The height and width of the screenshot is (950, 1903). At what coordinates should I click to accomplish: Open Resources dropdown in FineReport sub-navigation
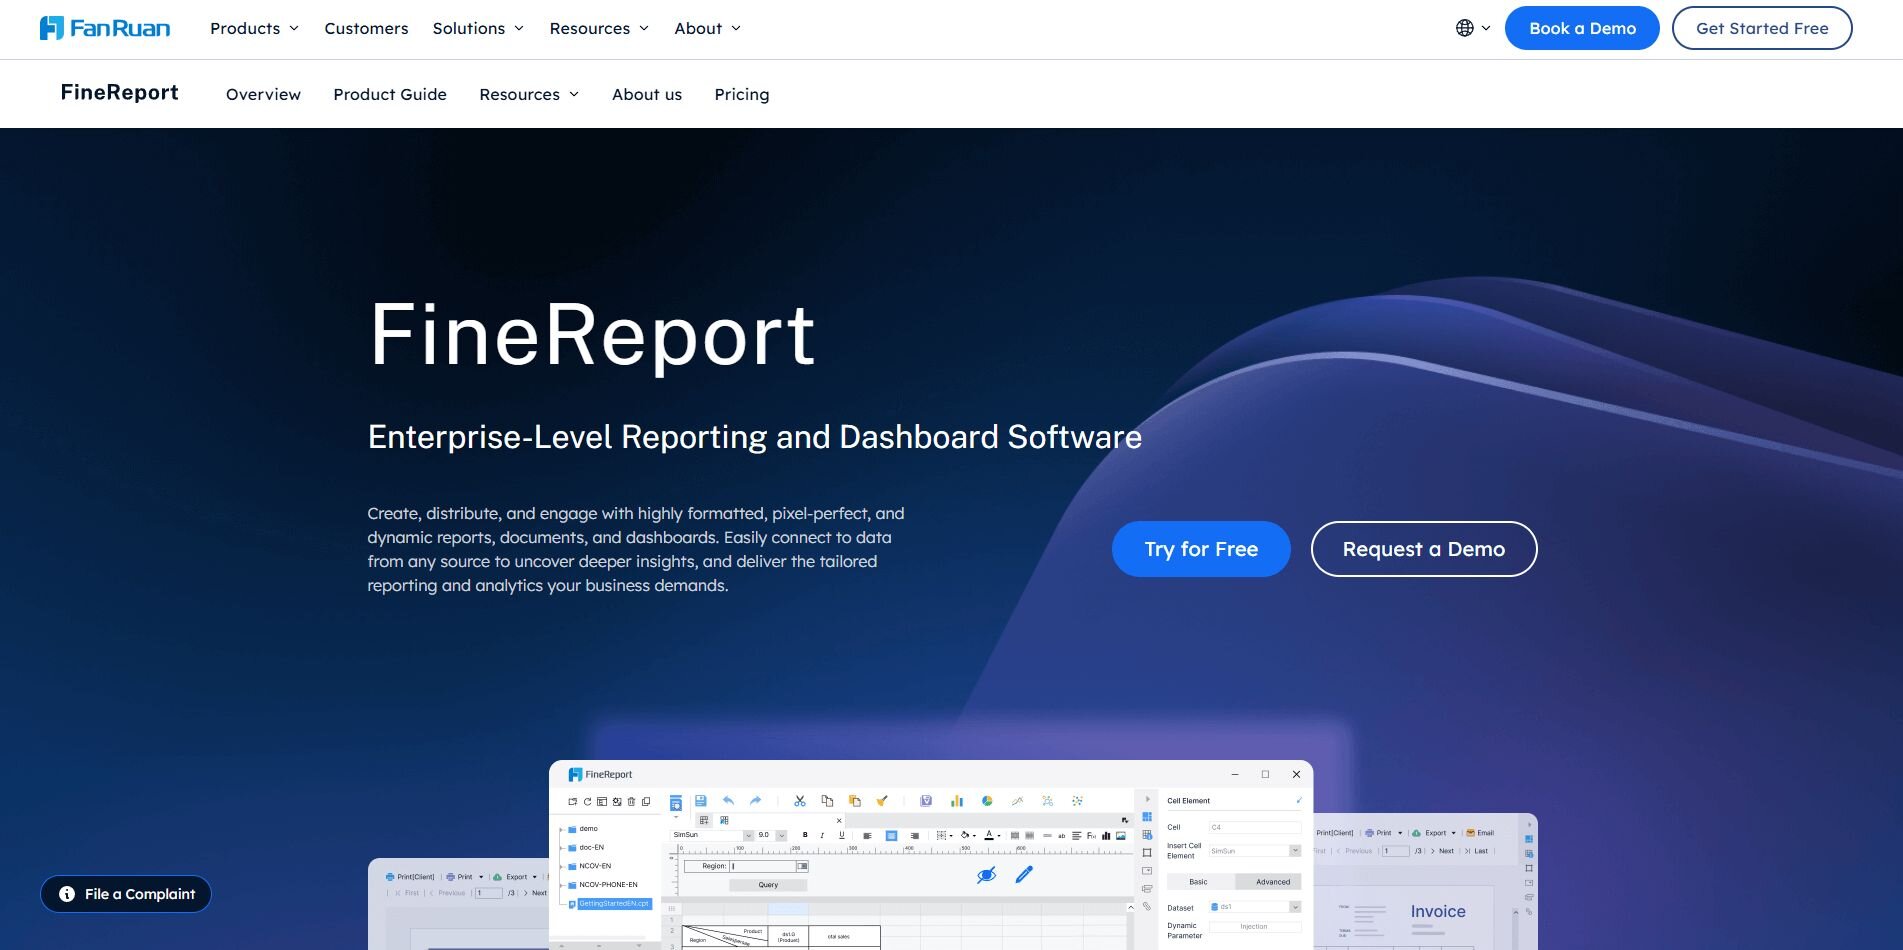(529, 94)
